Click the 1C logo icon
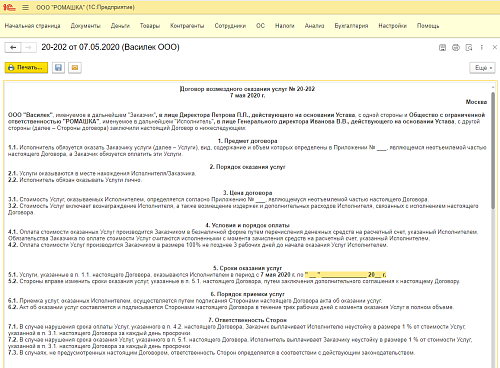 click(x=9, y=7)
